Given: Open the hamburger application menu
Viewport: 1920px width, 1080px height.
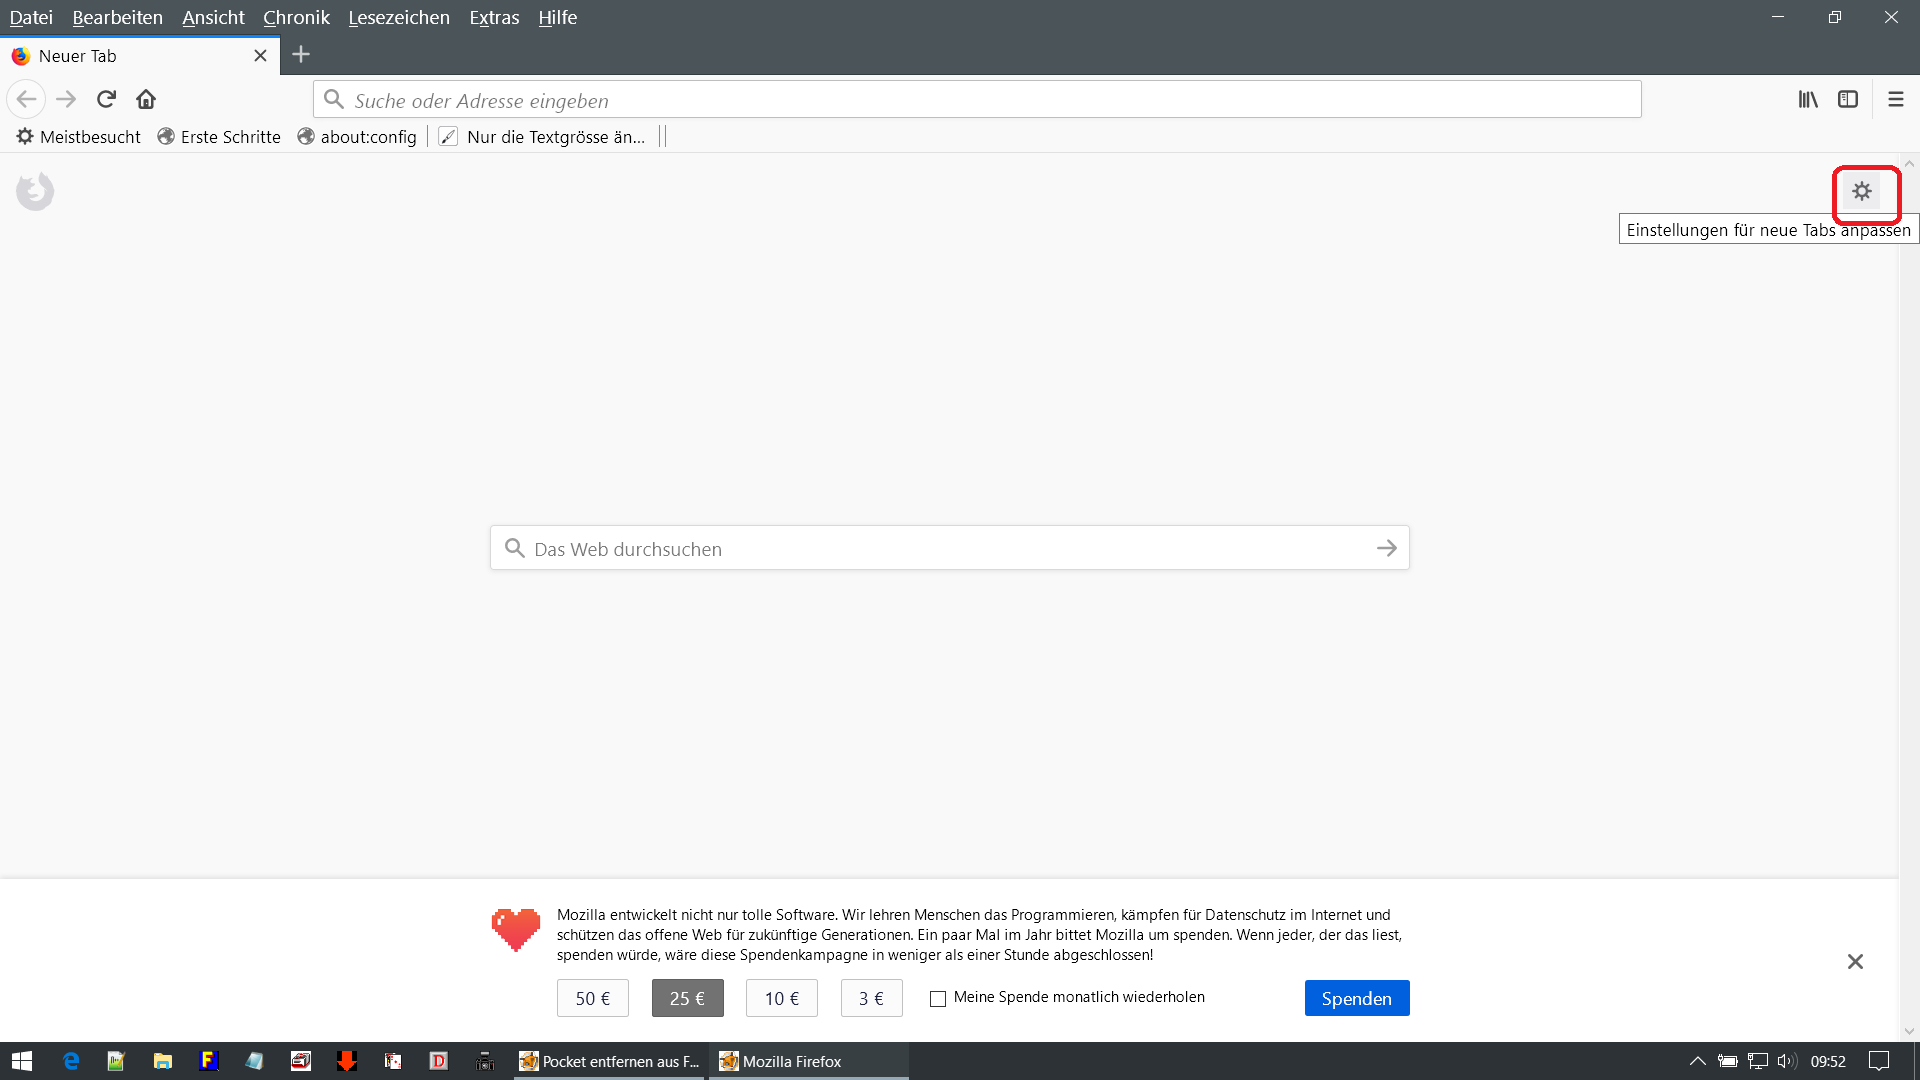Looking at the screenshot, I should pyautogui.click(x=1895, y=99).
